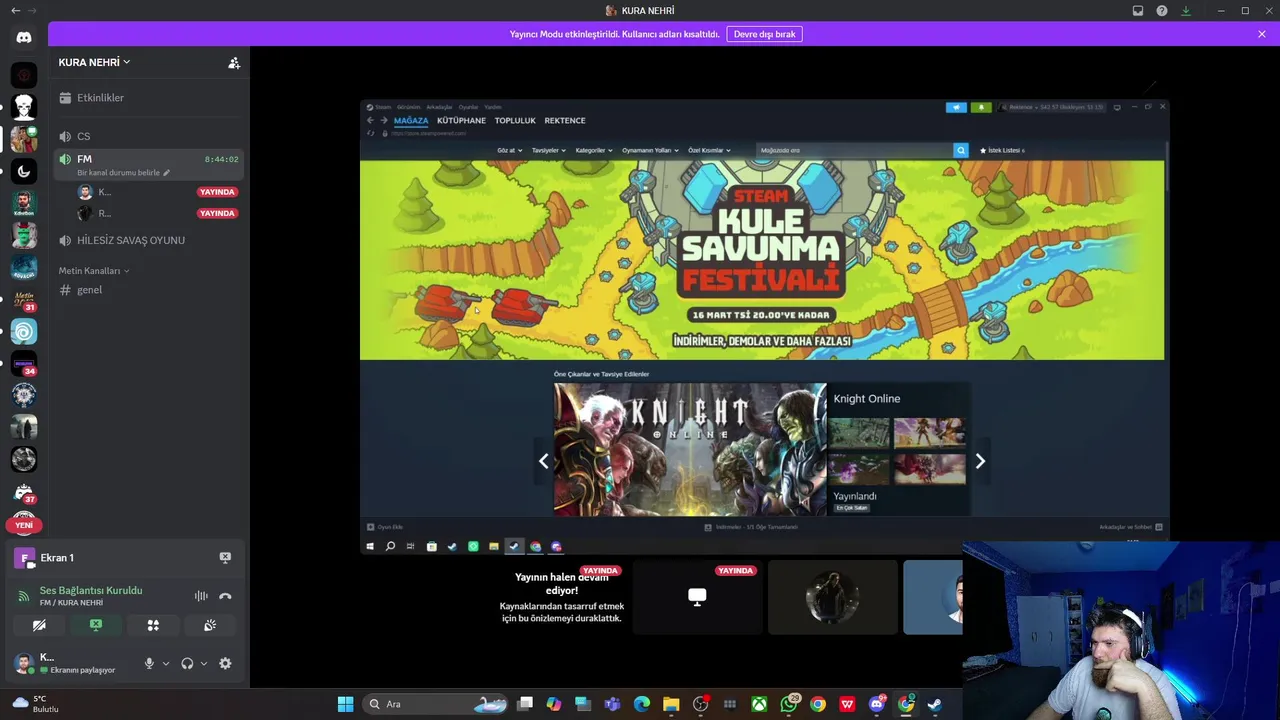Viewport: 1280px width, 720px height.
Task: Open the genel text channel
Action: point(148,290)
